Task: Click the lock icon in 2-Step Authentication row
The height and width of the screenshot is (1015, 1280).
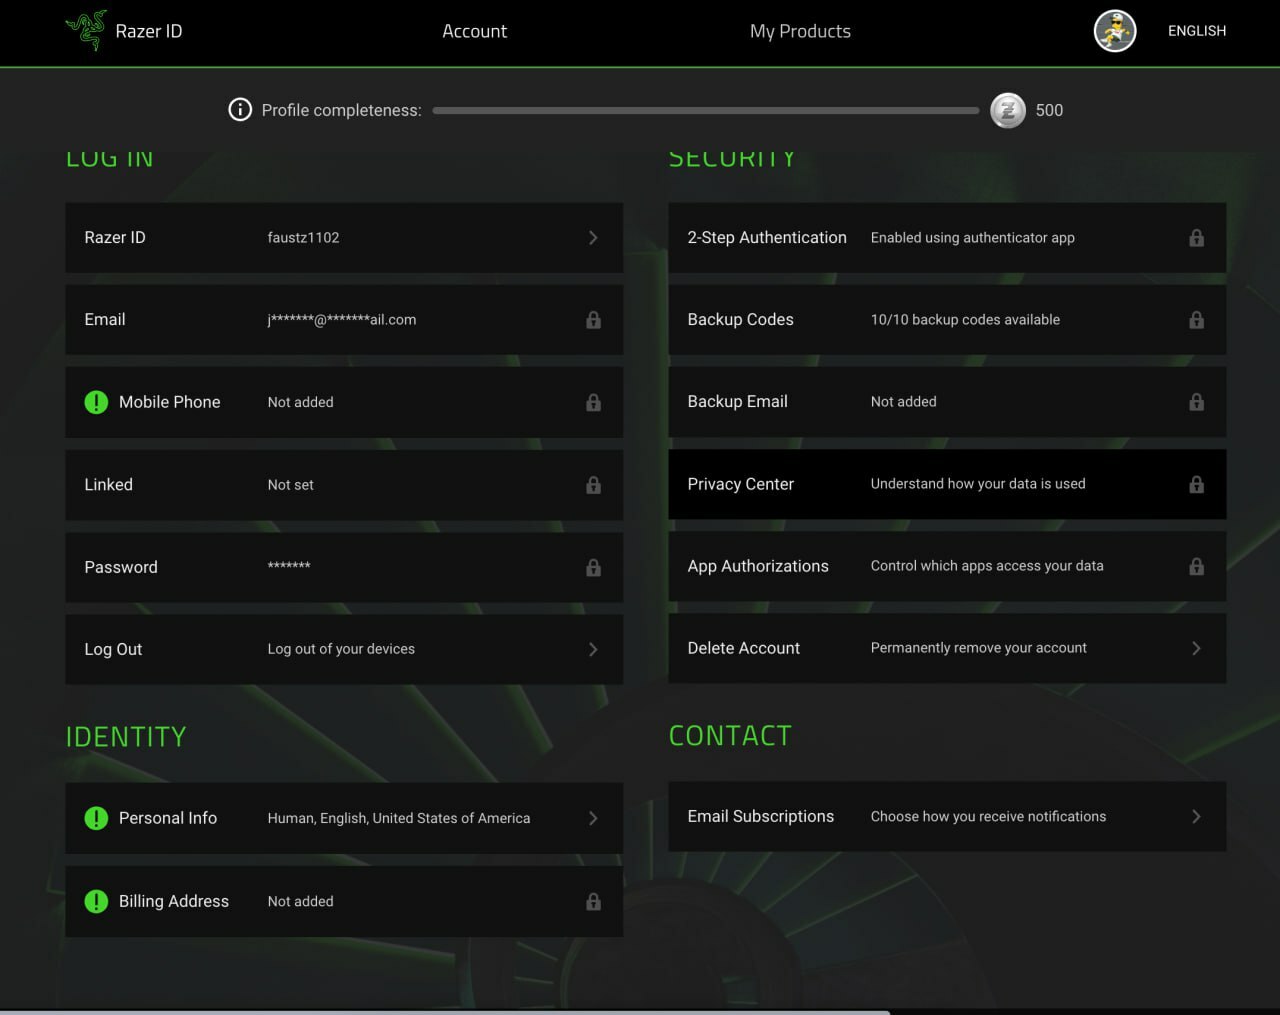Action: coord(1196,238)
